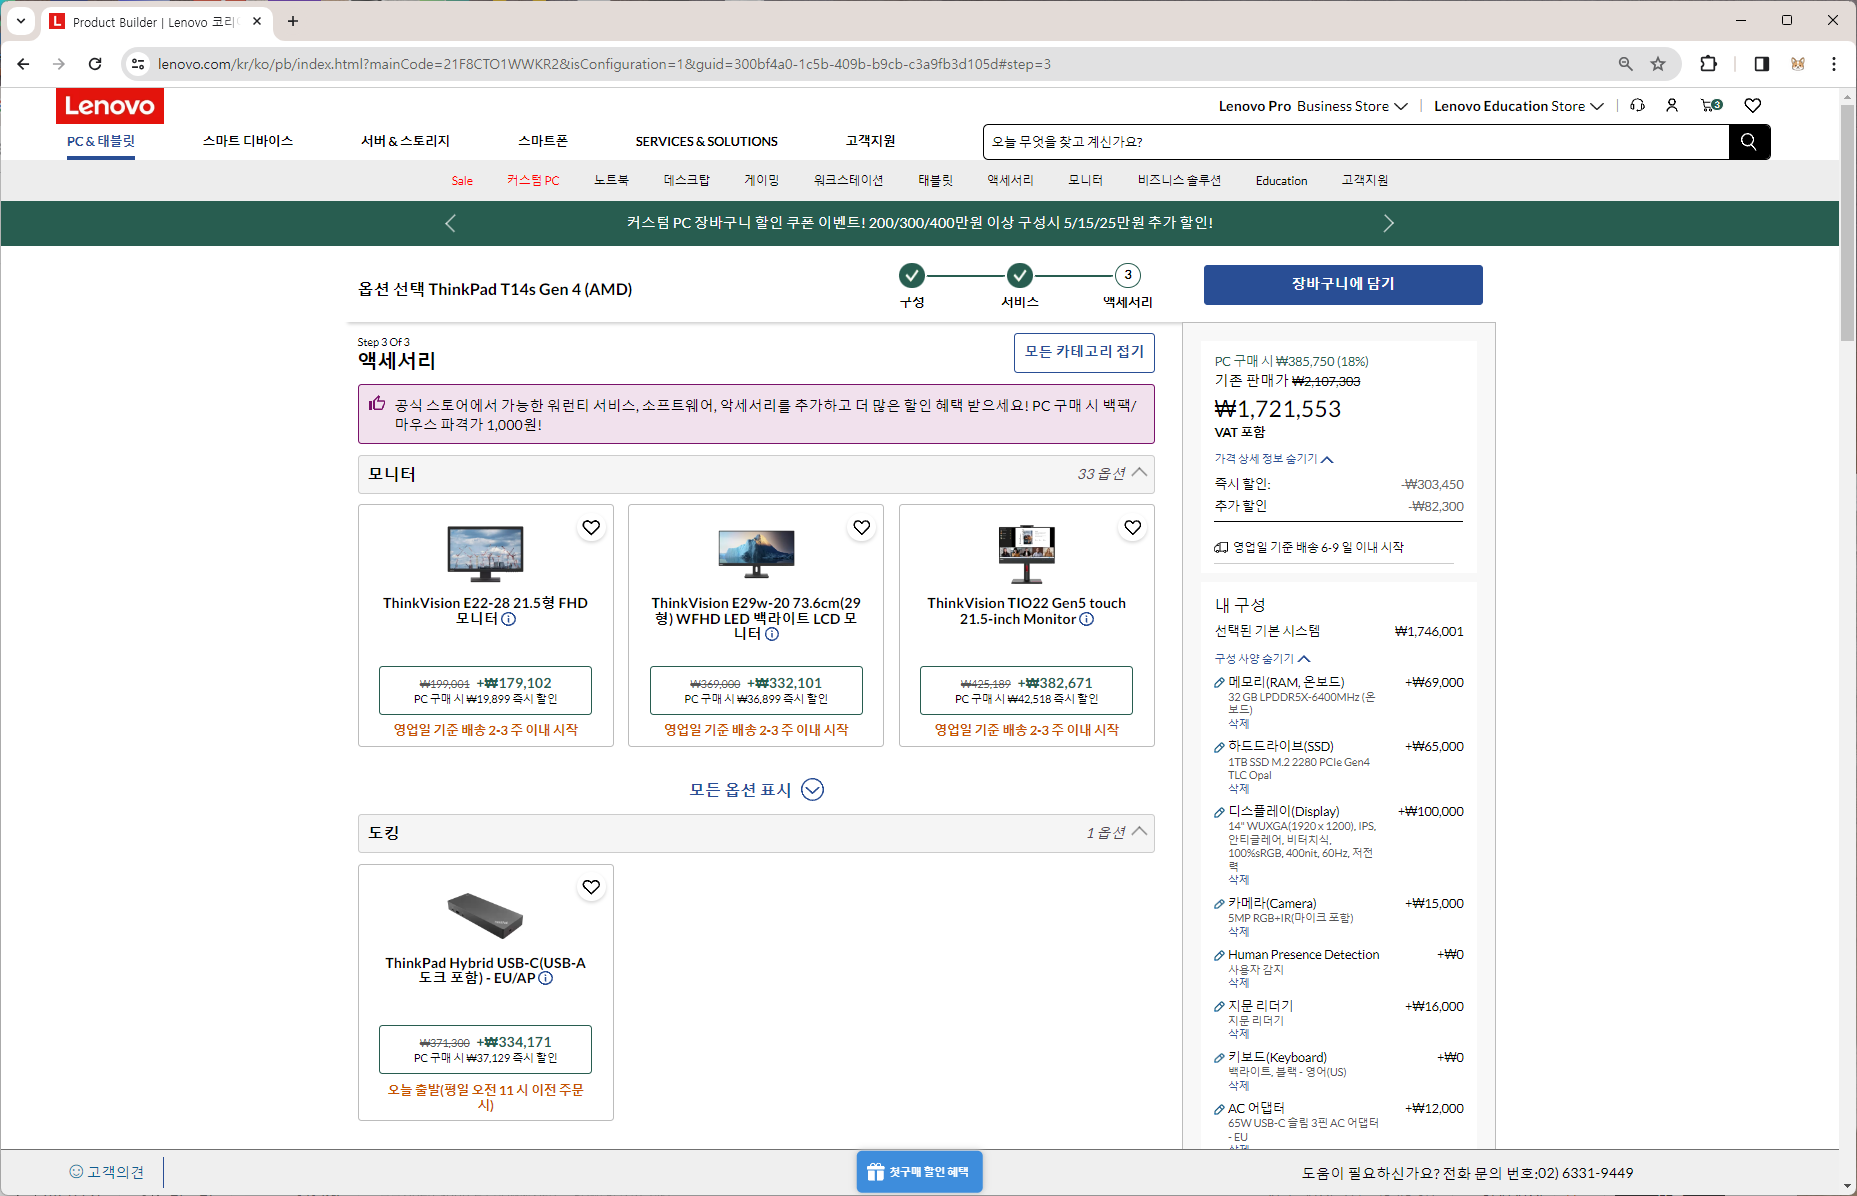Screen dimensions: 1857x1196
Task: Click the browser reload button
Action: point(95,64)
